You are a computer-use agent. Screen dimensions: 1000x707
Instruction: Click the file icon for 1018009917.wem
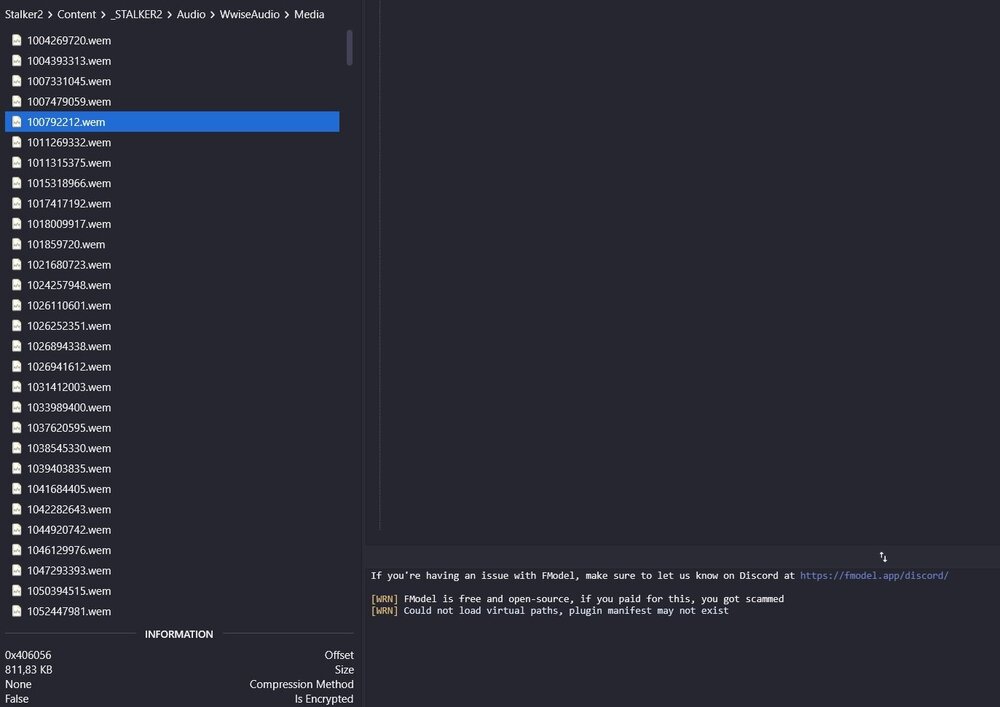coord(16,224)
